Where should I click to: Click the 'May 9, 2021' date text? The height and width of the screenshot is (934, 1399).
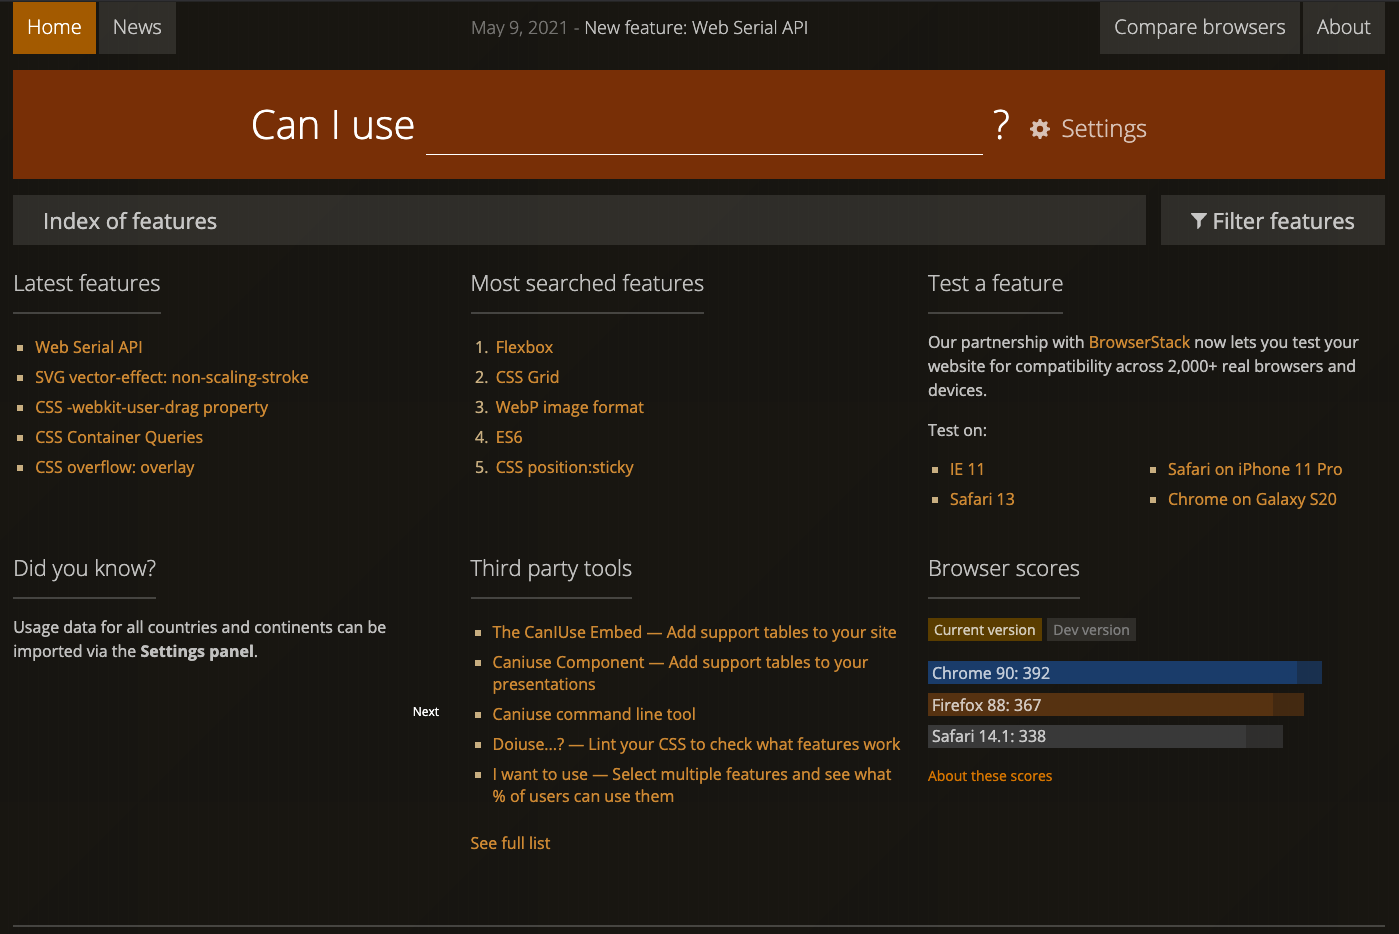click(x=519, y=28)
